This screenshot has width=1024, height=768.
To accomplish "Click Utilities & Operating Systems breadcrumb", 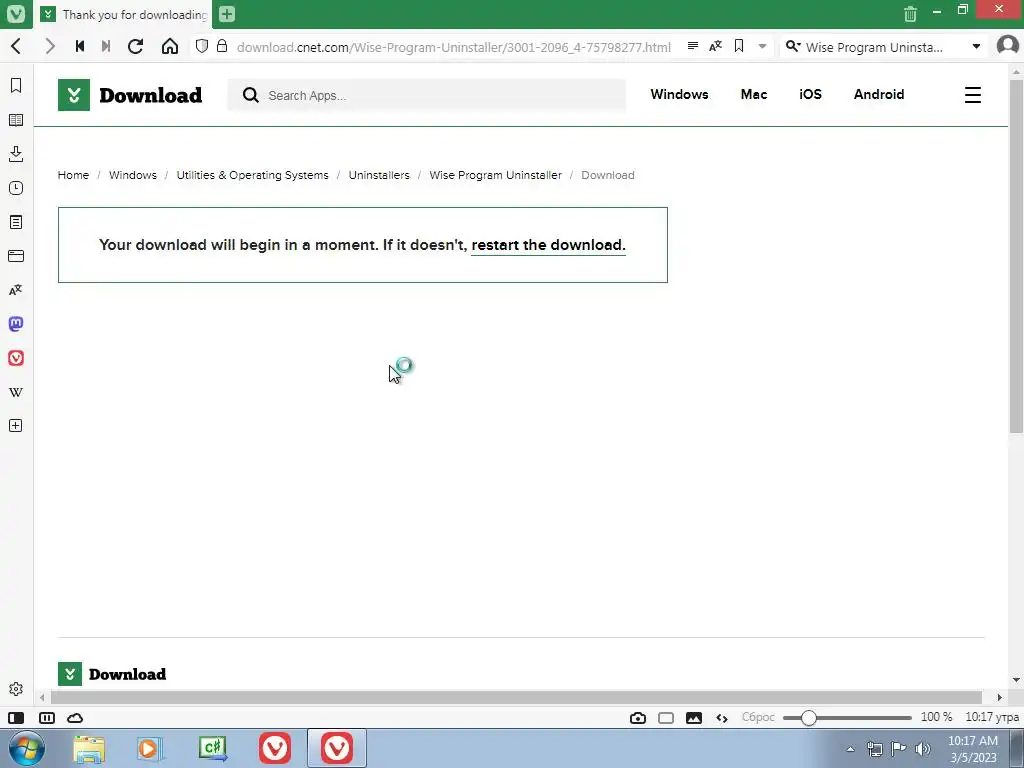I will pyautogui.click(x=253, y=175).
